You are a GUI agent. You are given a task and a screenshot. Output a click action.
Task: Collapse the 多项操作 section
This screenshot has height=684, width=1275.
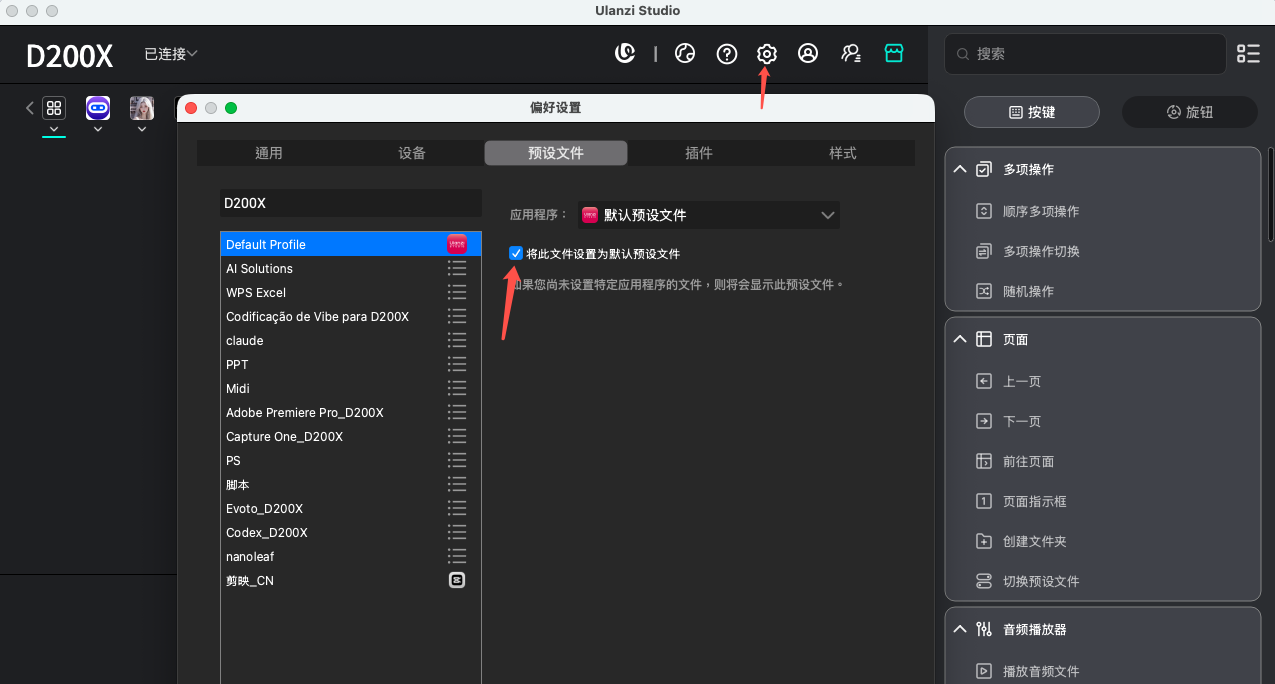tap(960, 169)
